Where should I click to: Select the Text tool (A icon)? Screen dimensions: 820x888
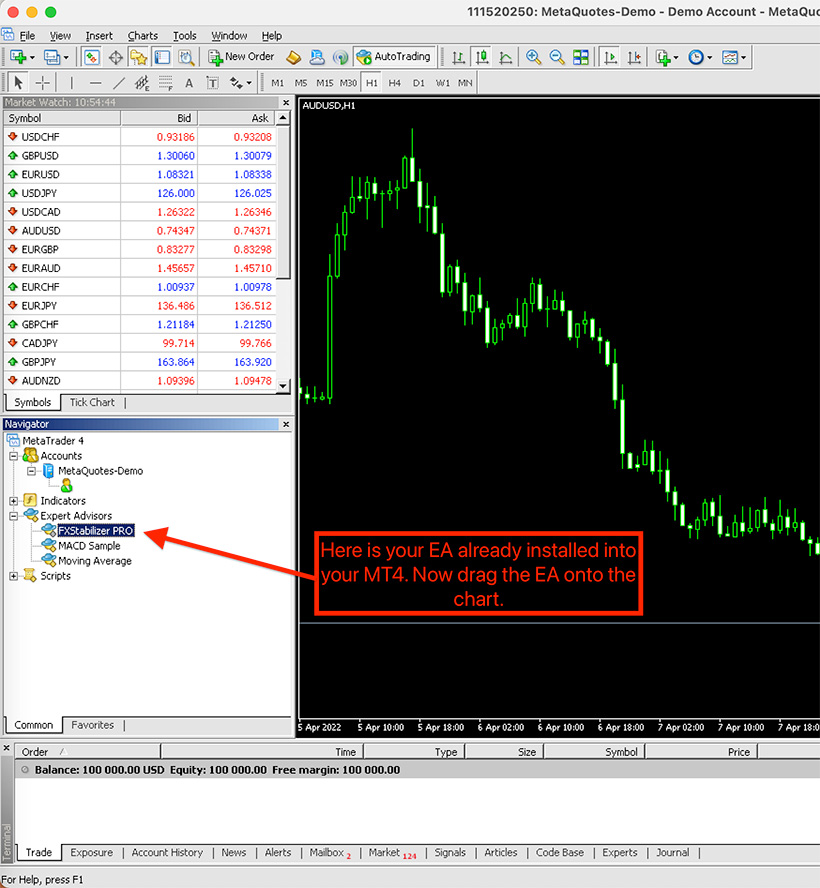tap(189, 83)
